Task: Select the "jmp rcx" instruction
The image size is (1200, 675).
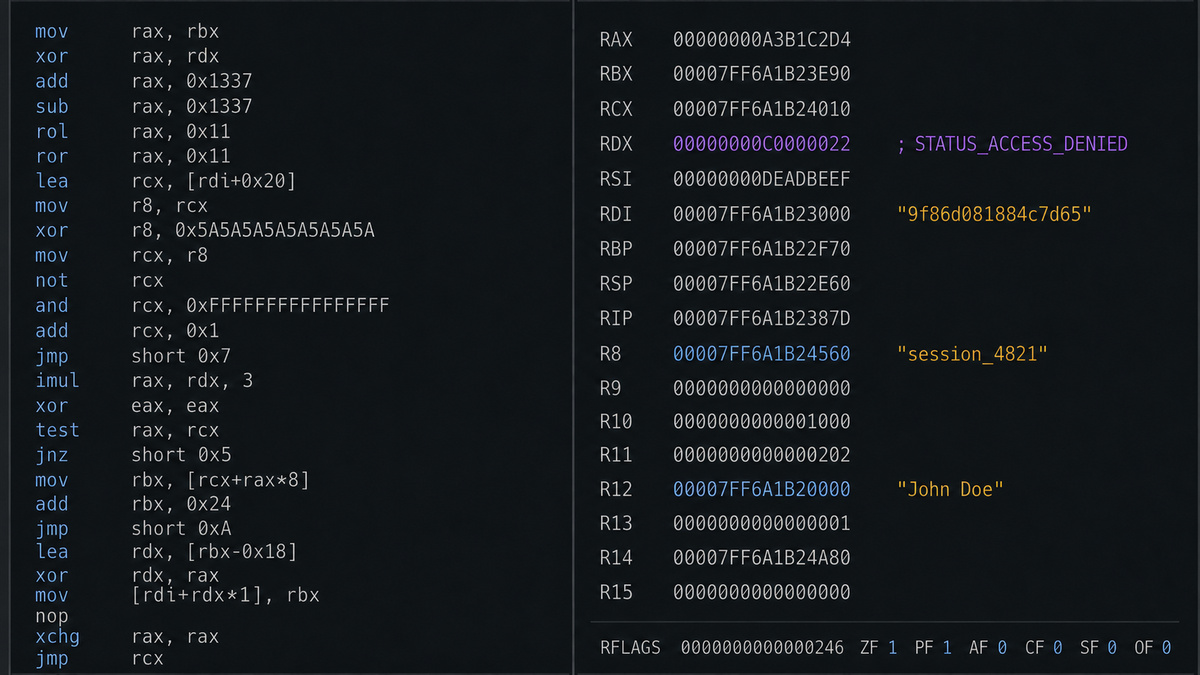Action: [x=100, y=658]
